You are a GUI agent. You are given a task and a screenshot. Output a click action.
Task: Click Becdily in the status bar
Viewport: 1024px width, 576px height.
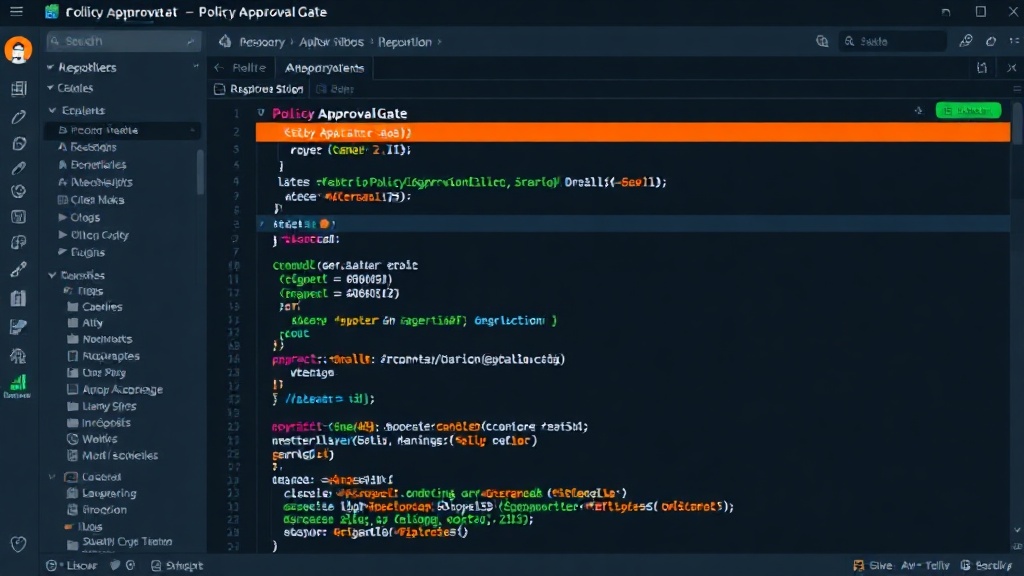pos(993,566)
